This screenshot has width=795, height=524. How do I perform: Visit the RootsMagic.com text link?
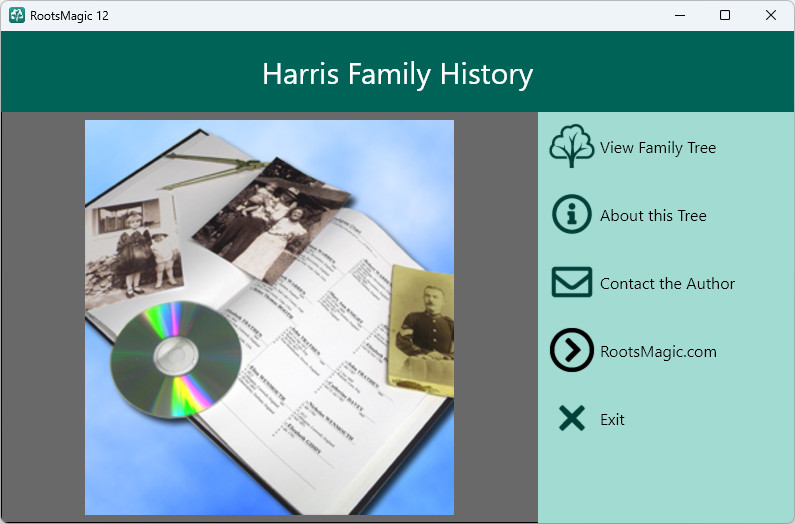[x=658, y=352]
